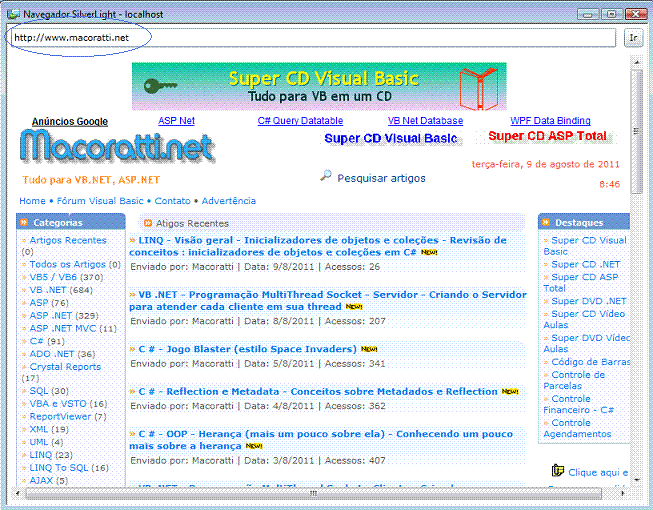Open Super CD Visual Basic in Destaques

pos(585,246)
